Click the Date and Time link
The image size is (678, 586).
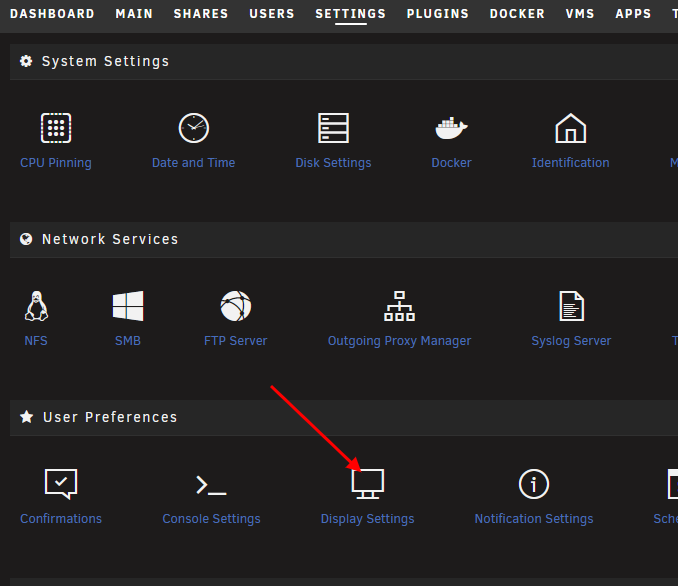(x=194, y=163)
